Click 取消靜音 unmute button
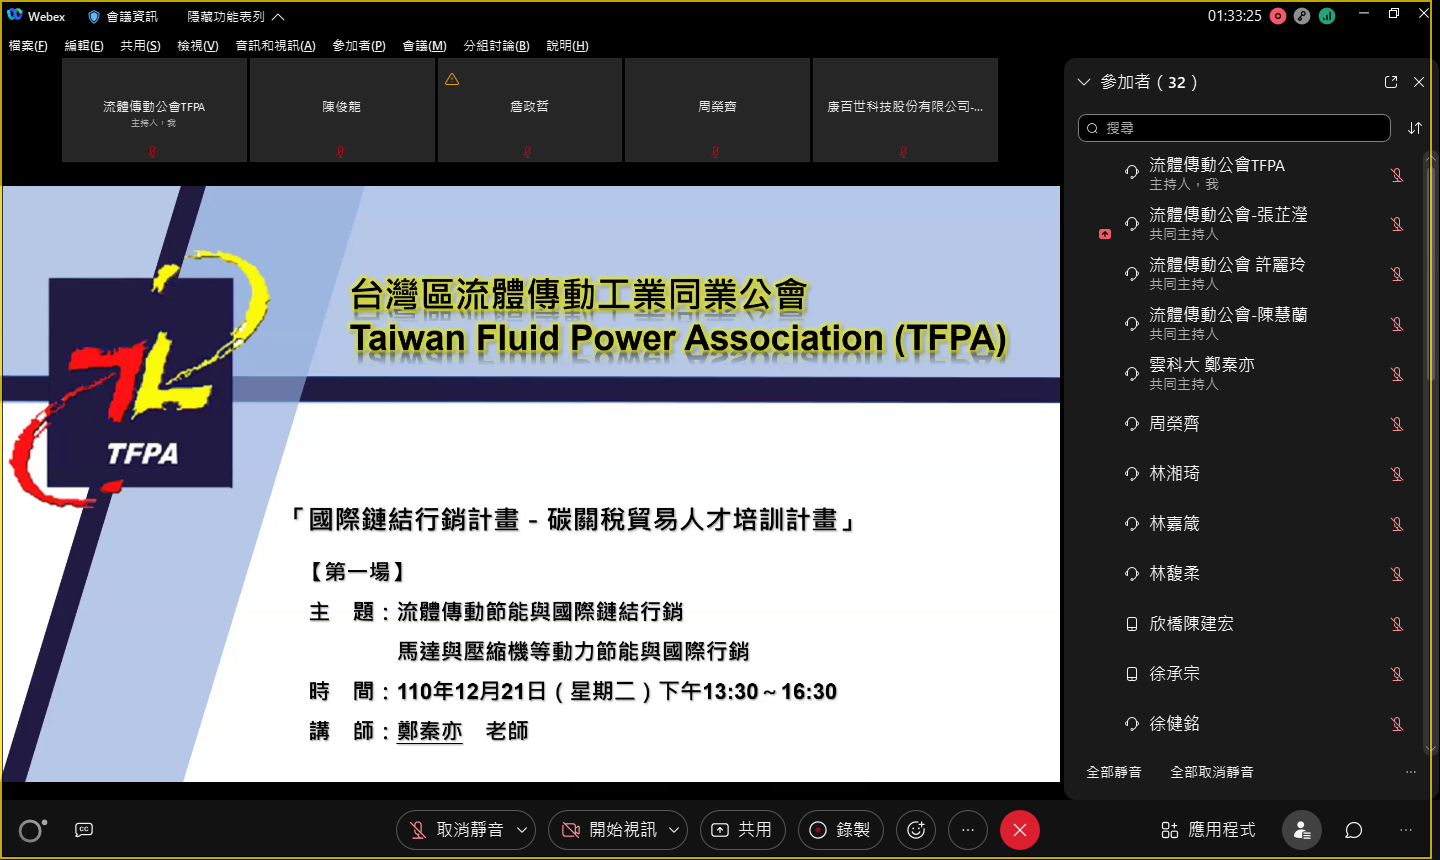The image size is (1440, 860). [x=456, y=830]
